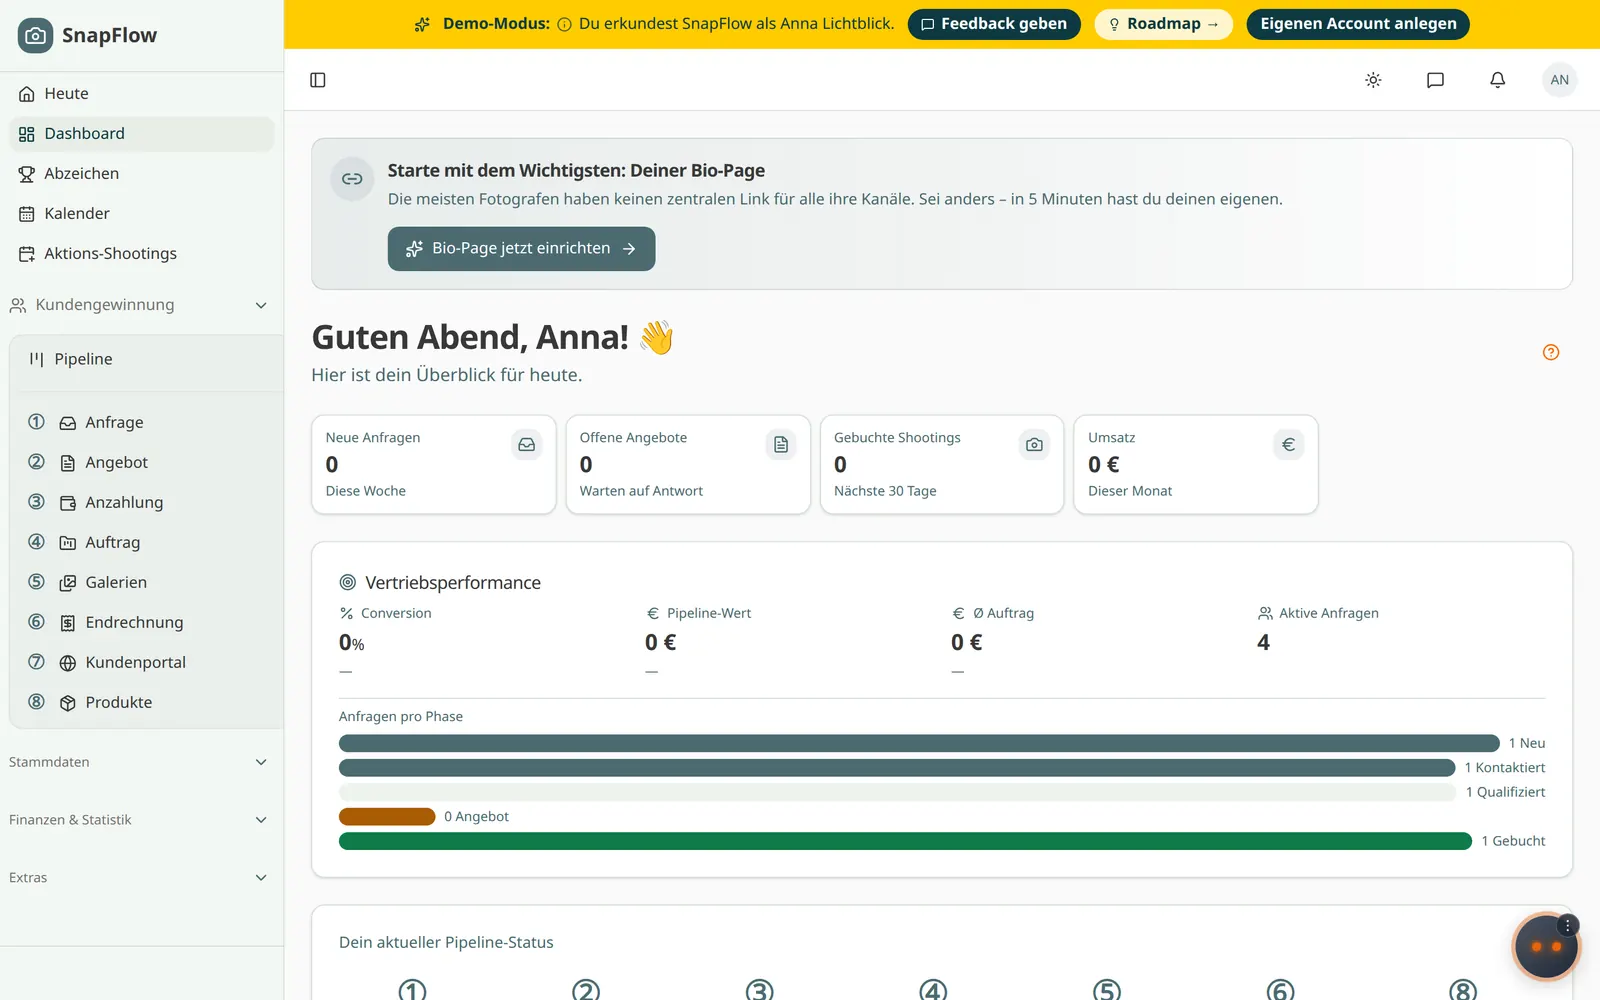The width and height of the screenshot is (1600, 1000).
Task: Click the orange help question mark icon
Action: [x=1551, y=352]
